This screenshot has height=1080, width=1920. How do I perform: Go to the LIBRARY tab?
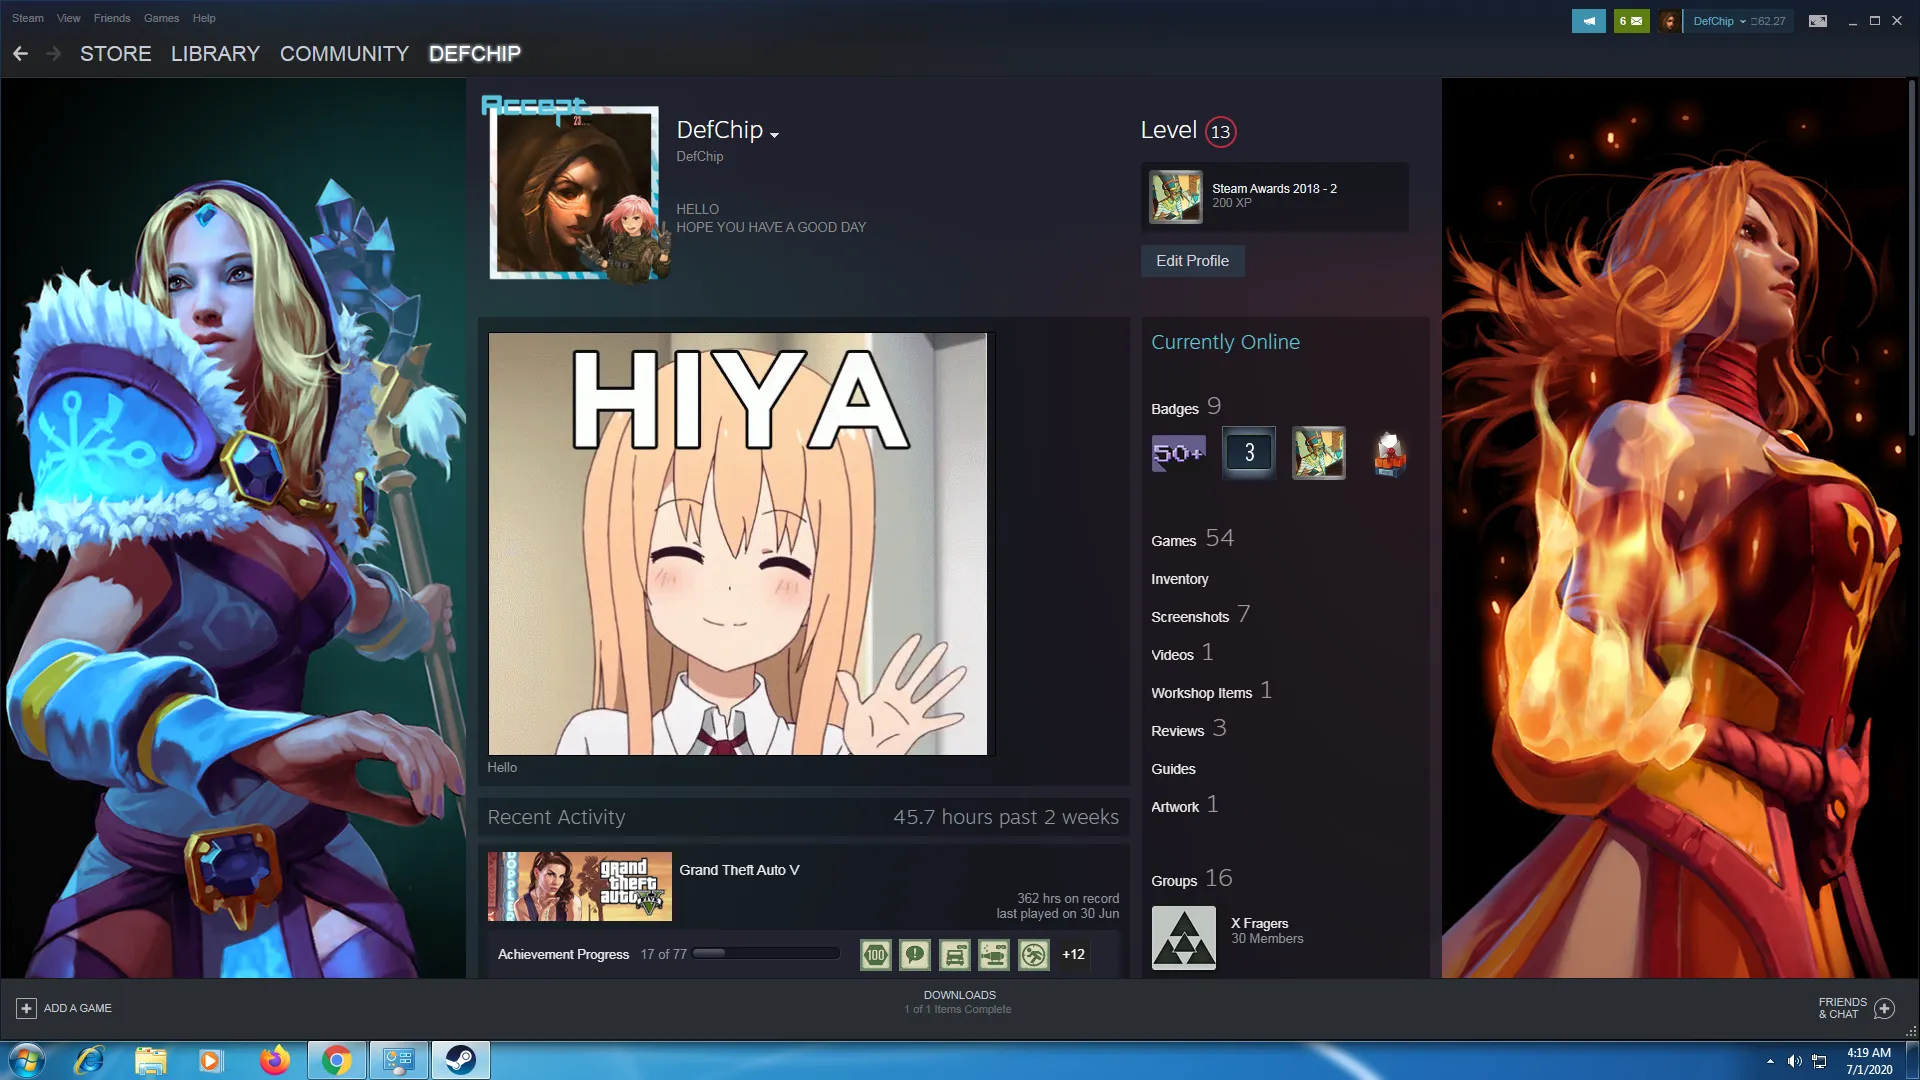tap(215, 54)
